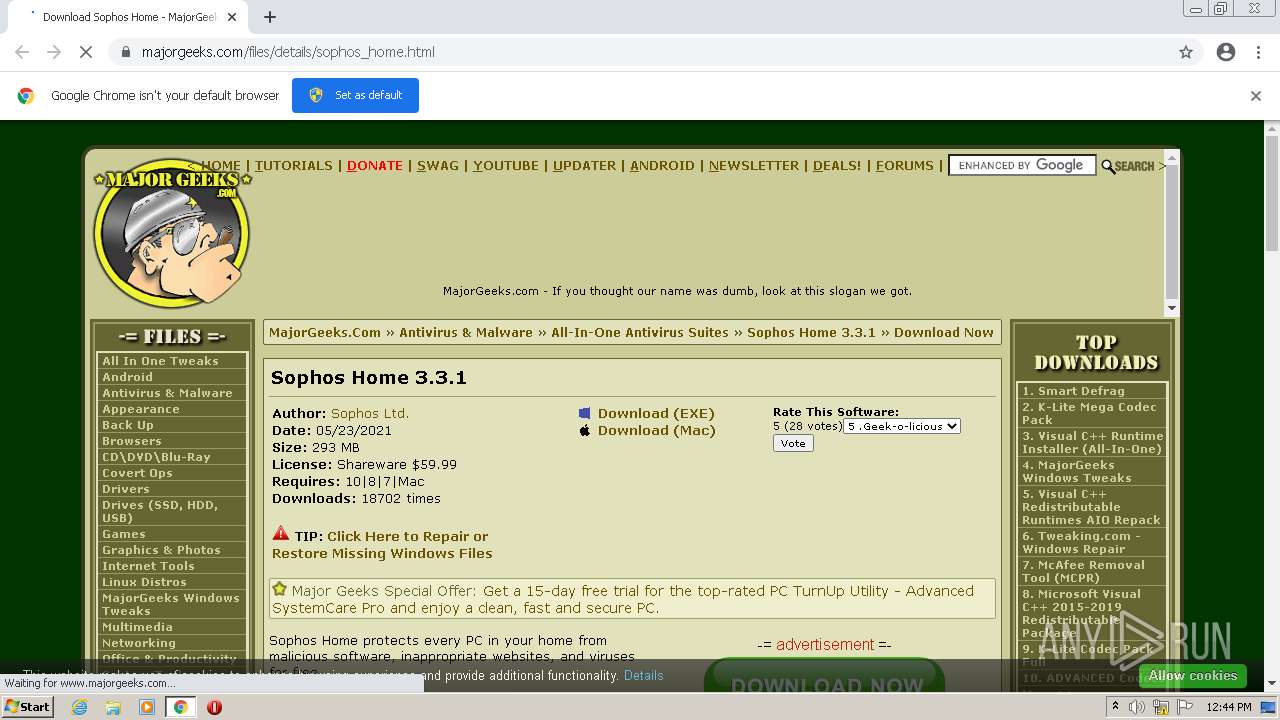The height and width of the screenshot is (720, 1280).
Task: Click the Chrome back arrow
Action: (22, 52)
